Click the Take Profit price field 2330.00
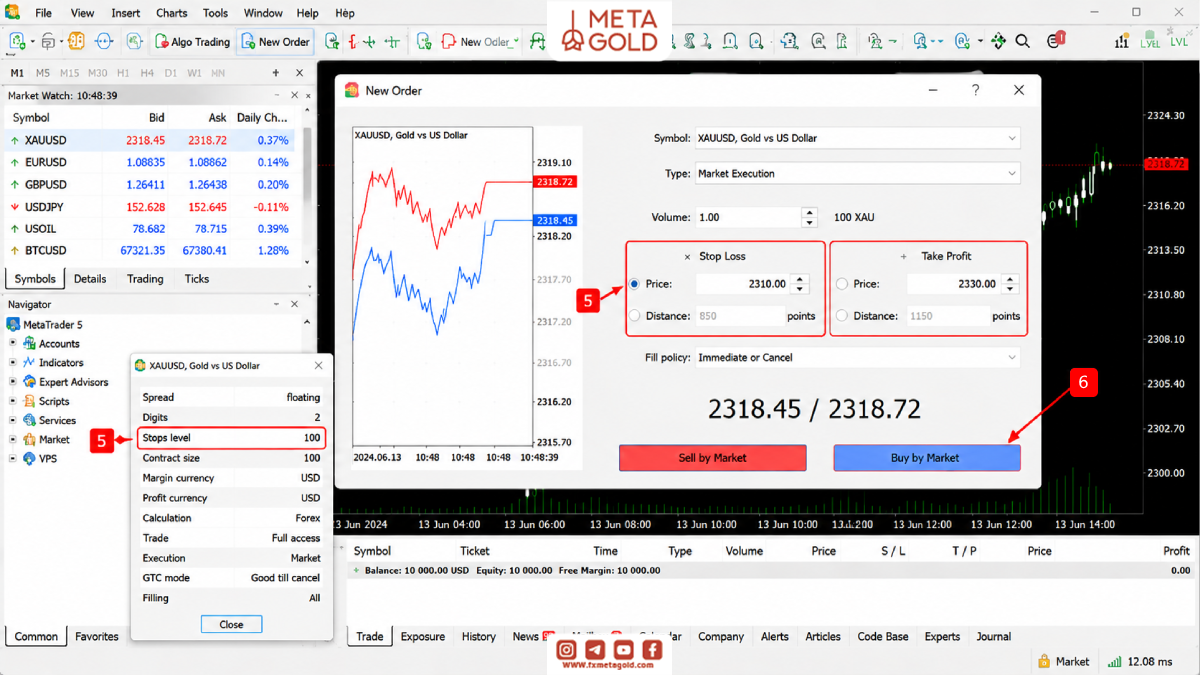Viewport: 1200px width, 675px height. point(954,284)
